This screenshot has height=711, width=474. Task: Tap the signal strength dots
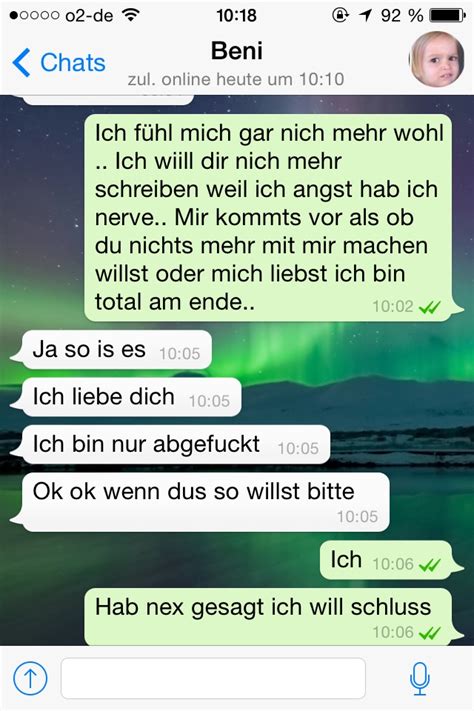pyautogui.click(x=34, y=15)
